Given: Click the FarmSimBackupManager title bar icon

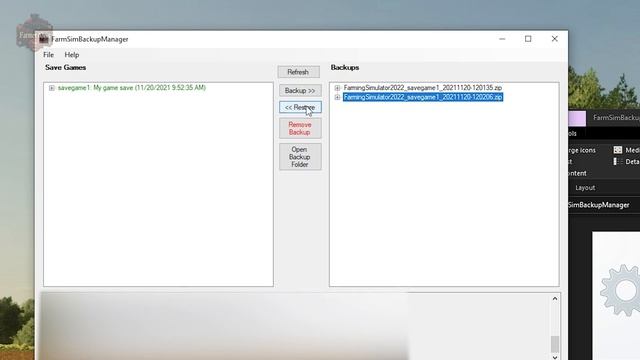Looking at the screenshot, I should pos(44,39).
